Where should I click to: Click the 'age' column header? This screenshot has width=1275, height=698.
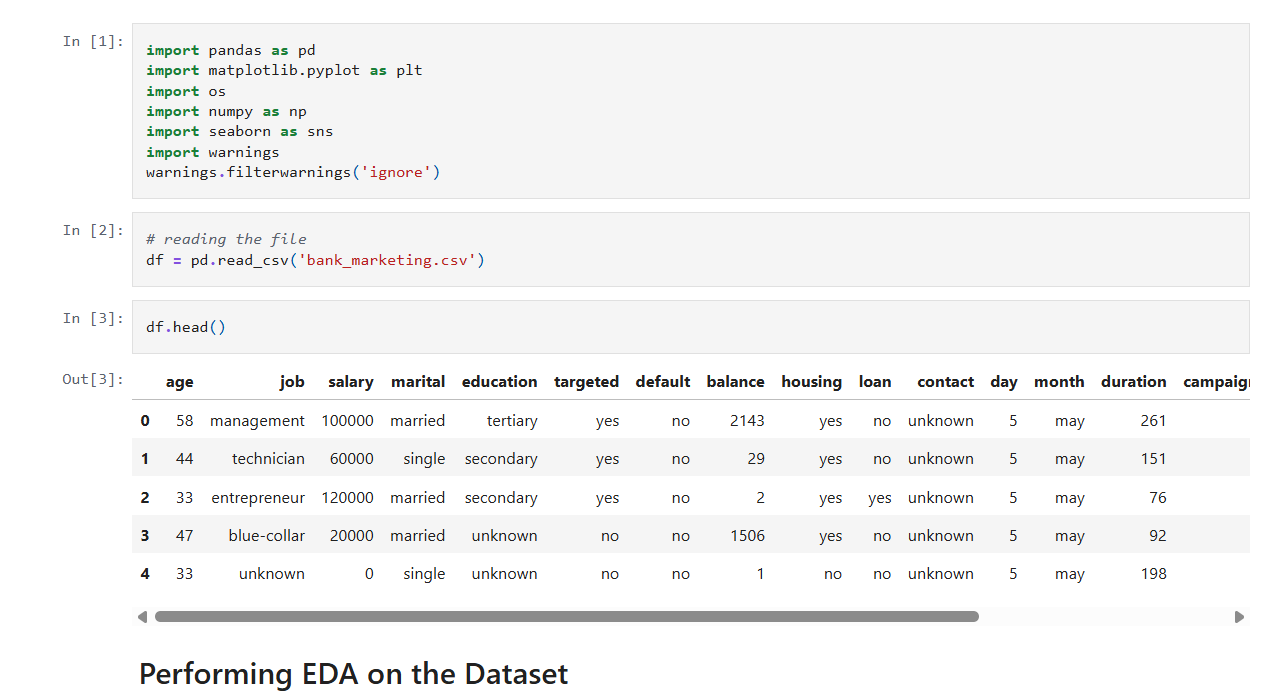tap(180, 382)
